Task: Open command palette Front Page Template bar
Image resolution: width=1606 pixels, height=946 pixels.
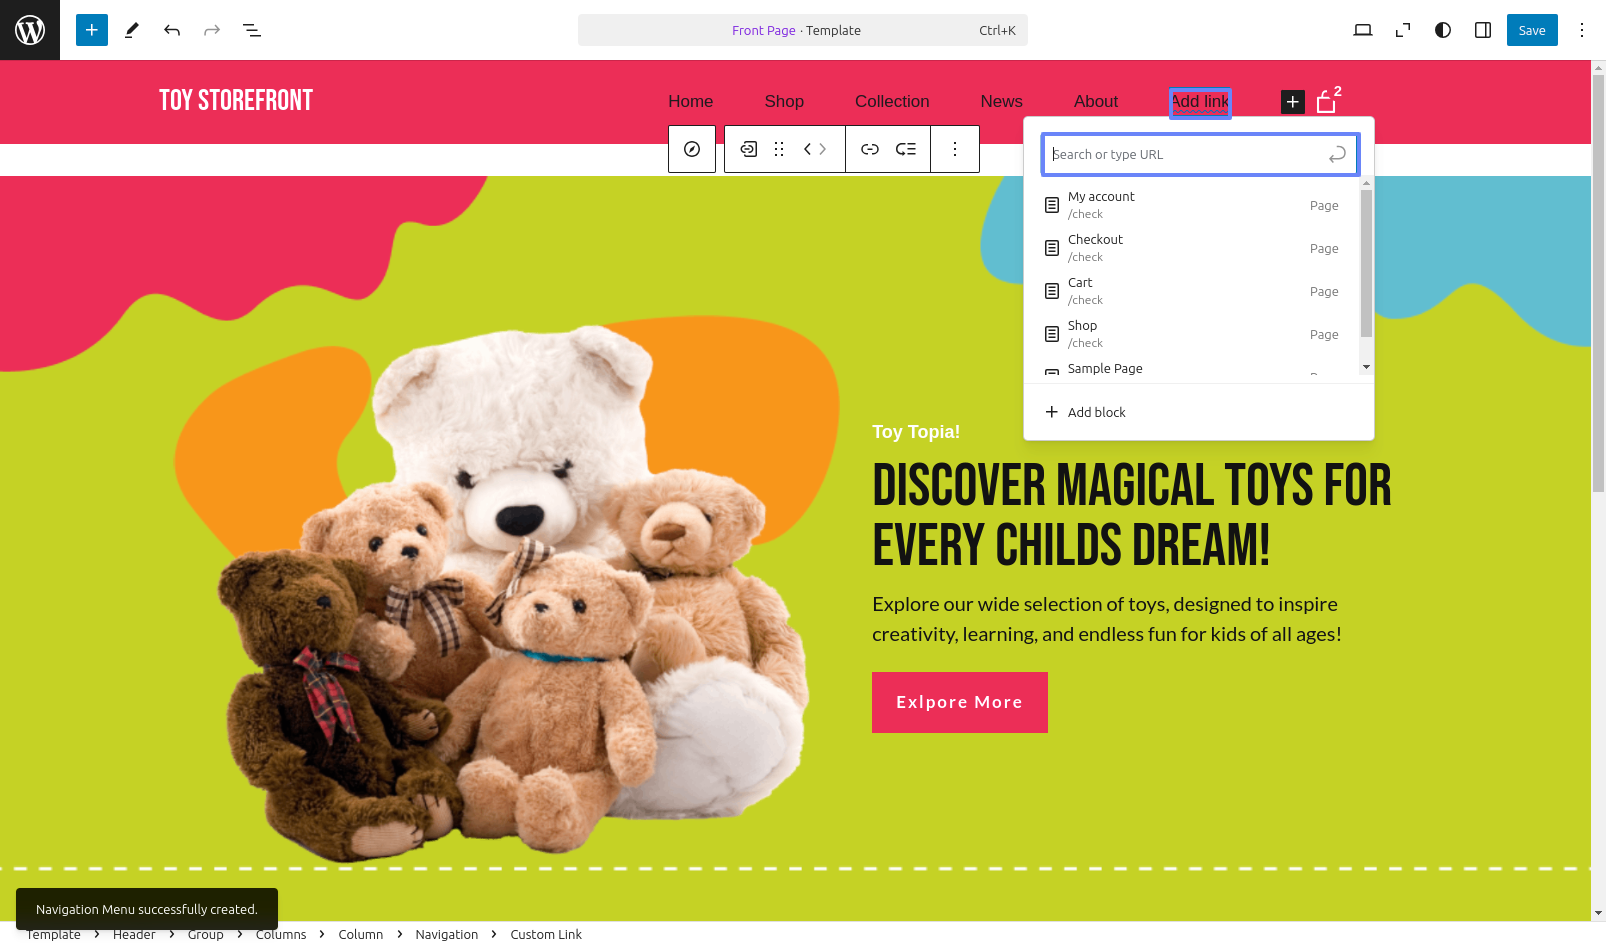Action: 803,30
